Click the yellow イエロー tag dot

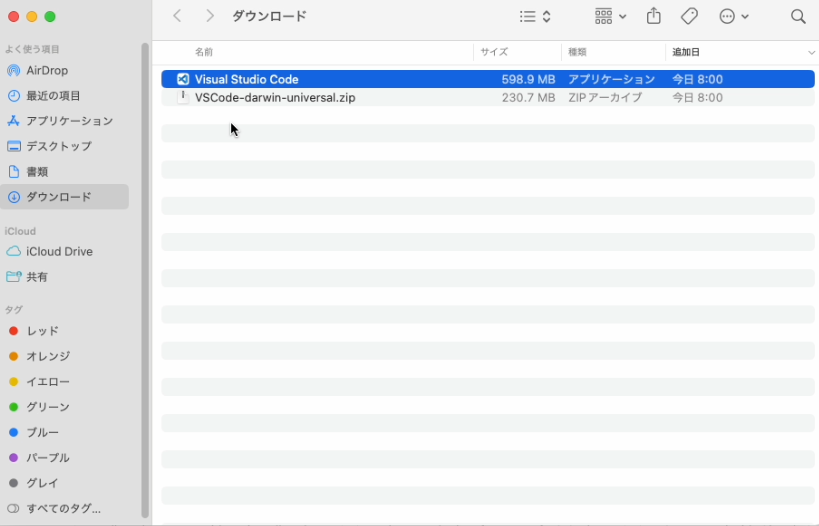click(14, 382)
